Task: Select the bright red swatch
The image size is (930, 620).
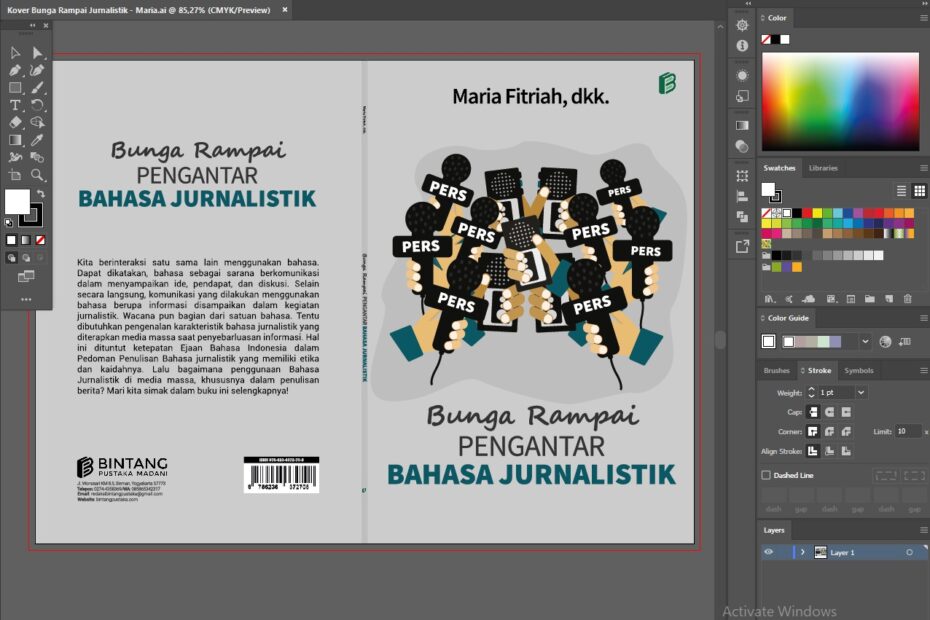Action: pos(806,213)
